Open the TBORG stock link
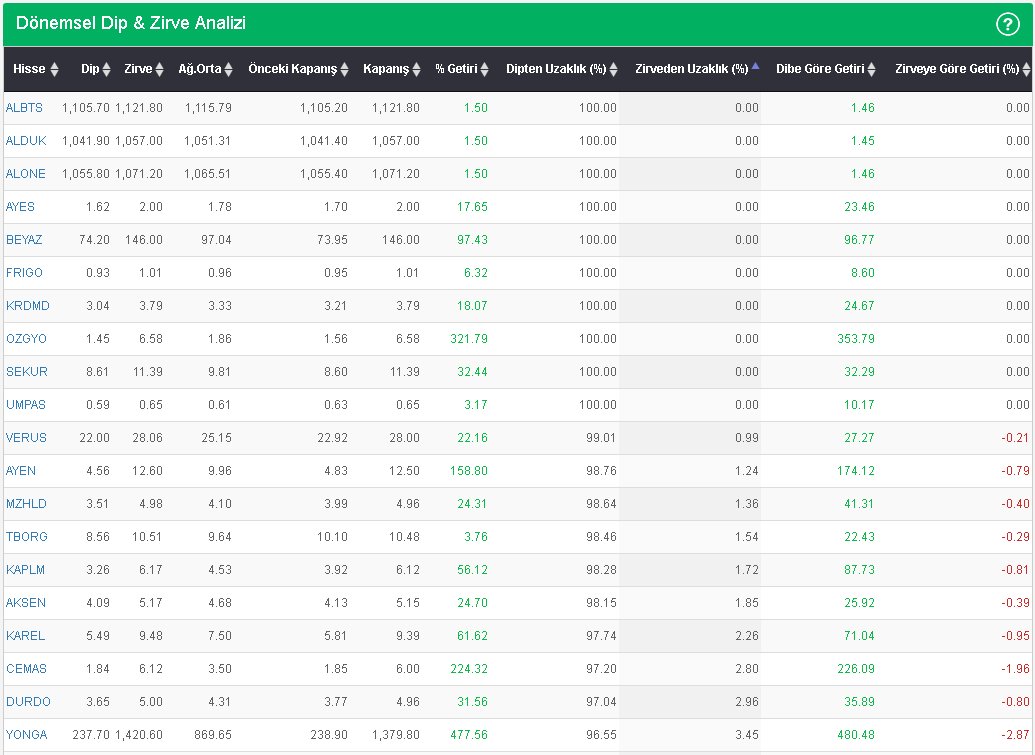This screenshot has width=1035, height=755. [x=27, y=537]
